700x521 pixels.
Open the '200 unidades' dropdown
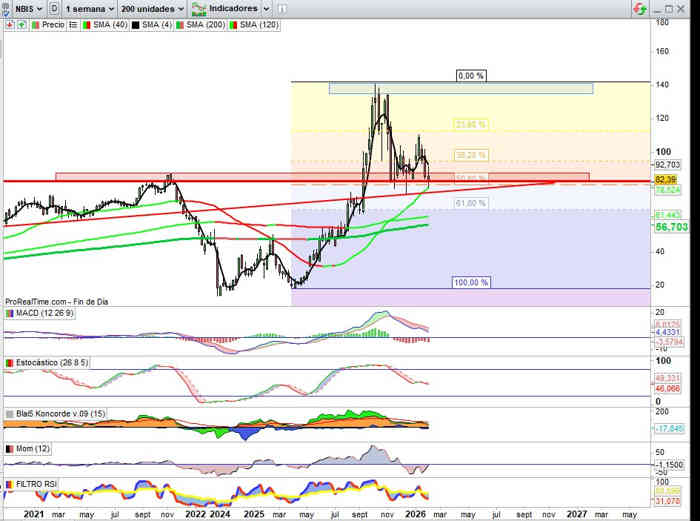(152, 8)
